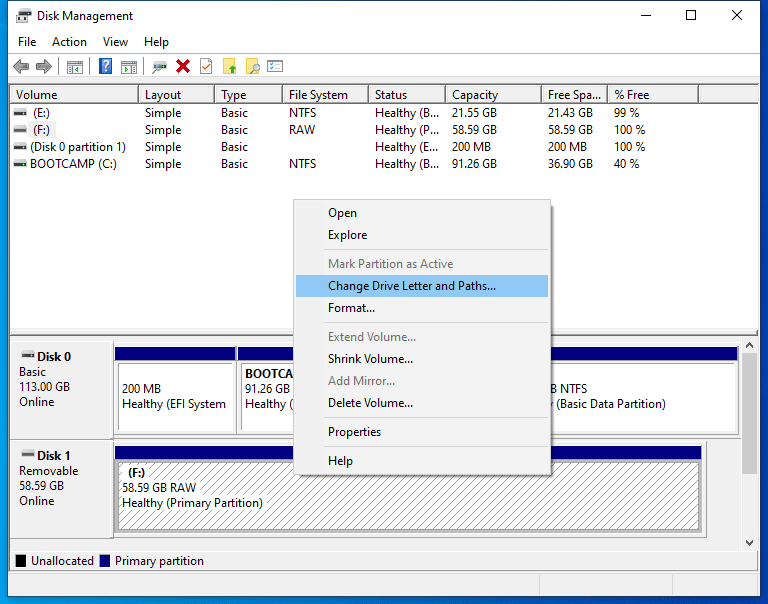The image size is (768, 604).
Task: Click the vertical scrollbar thumb in disk pane
Action: tap(749, 413)
